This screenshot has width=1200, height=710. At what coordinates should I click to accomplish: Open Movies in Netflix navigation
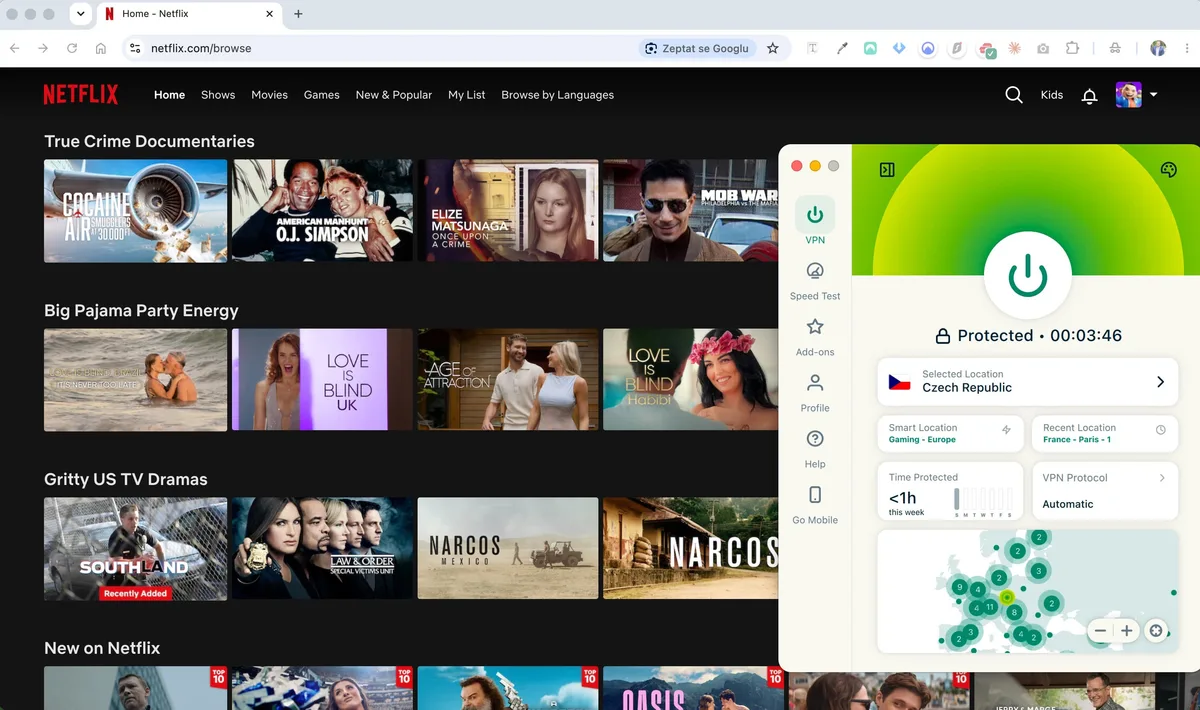pyautogui.click(x=269, y=95)
